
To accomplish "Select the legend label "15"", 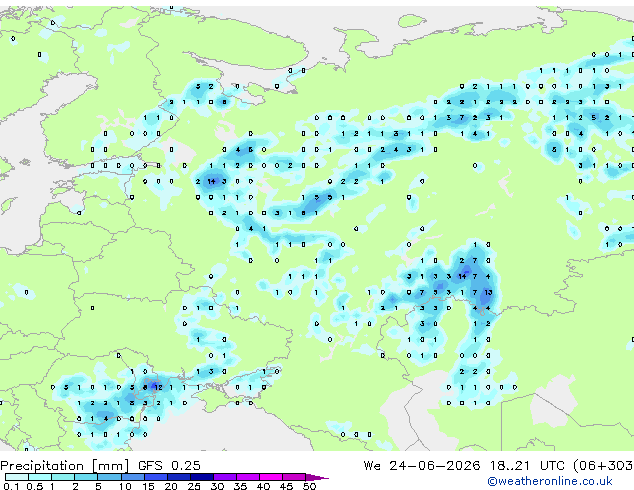I will [x=148, y=486].
